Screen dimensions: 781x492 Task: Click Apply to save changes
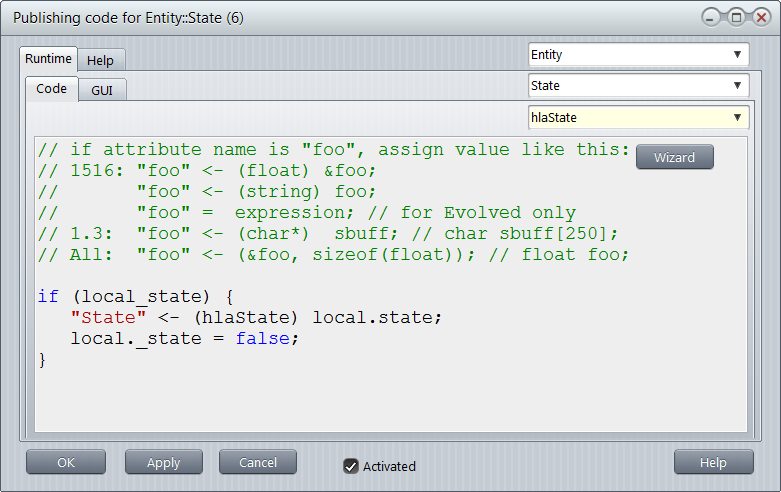point(163,462)
